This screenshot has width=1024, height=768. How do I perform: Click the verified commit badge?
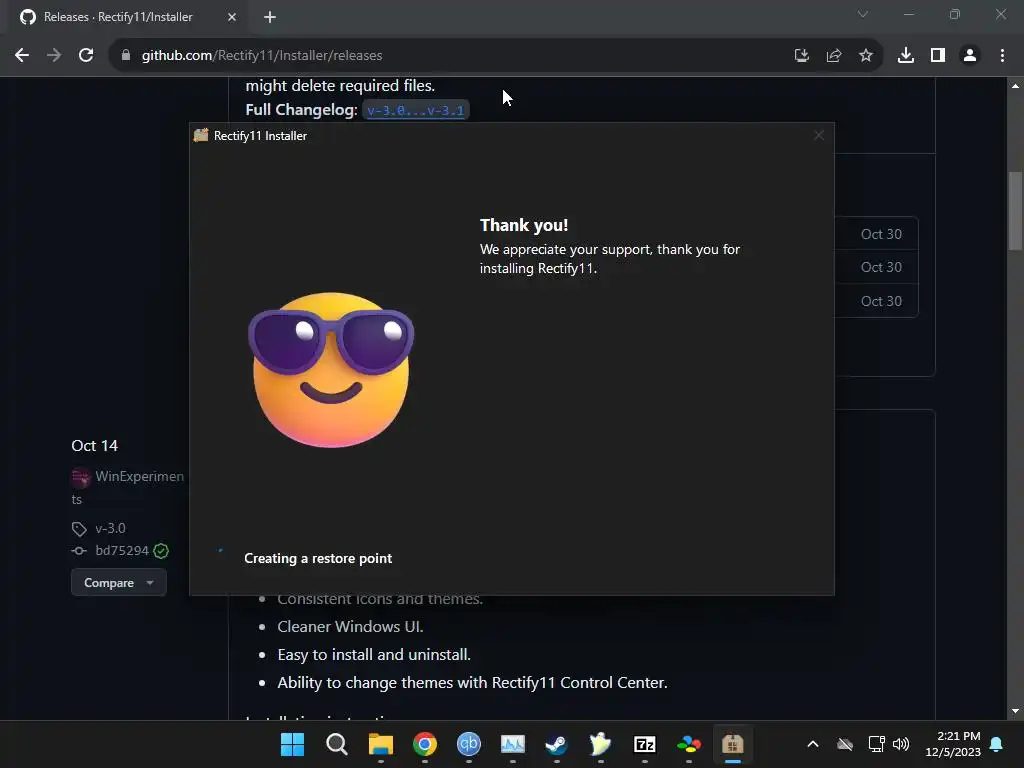point(161,551)
